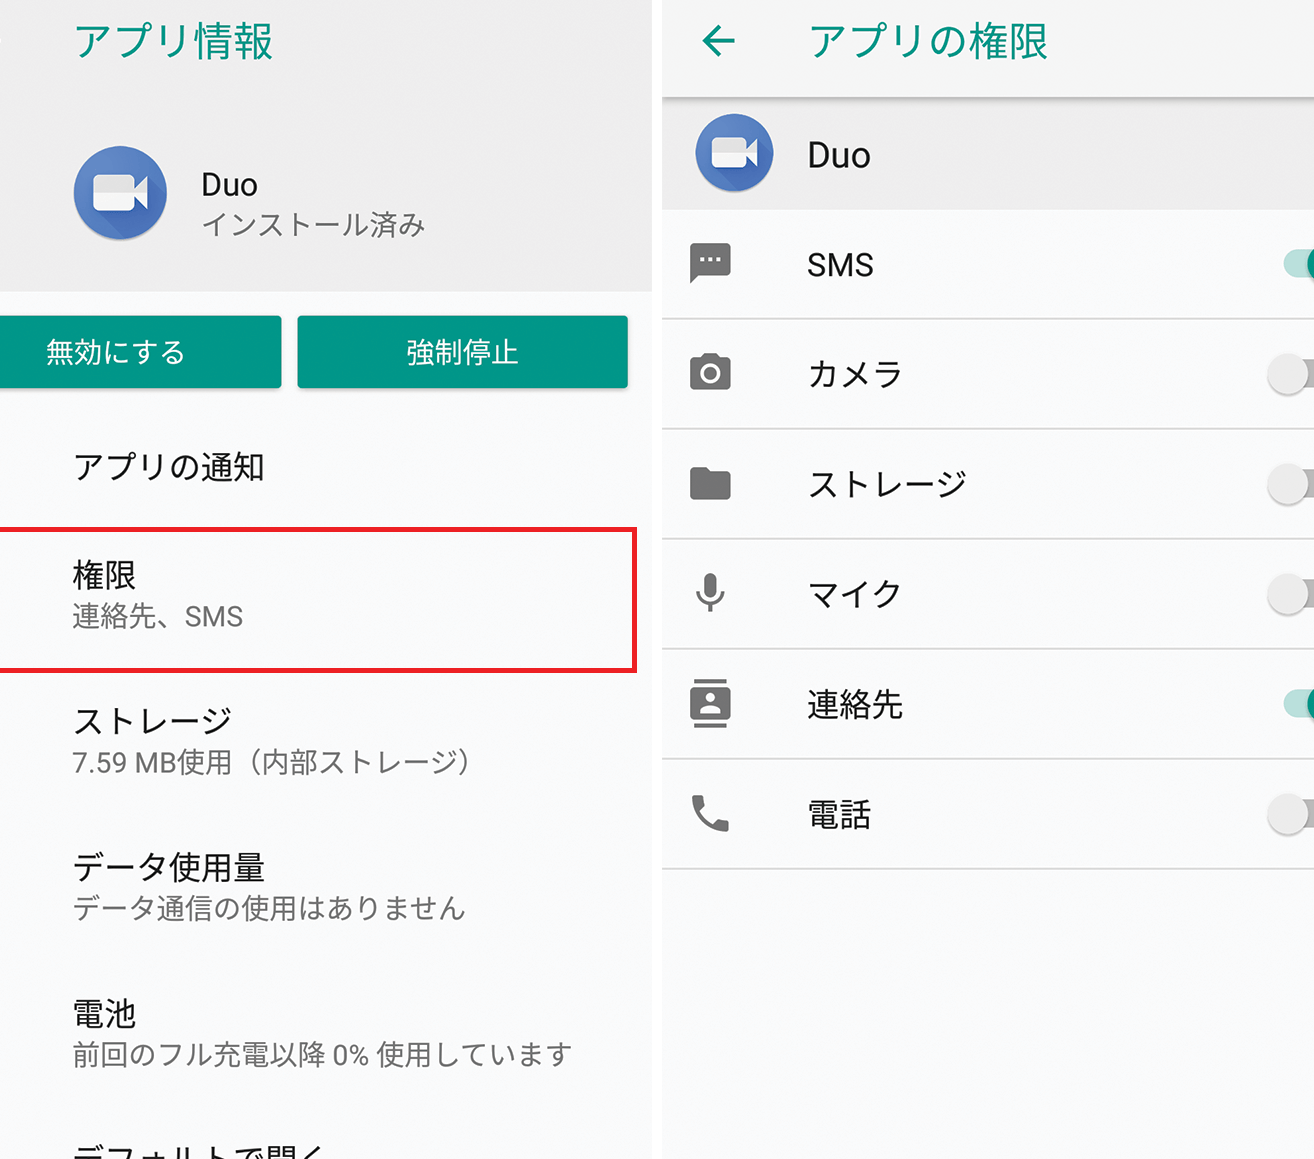Click the Duo icon in アプリの権限 header
1314x1159 pixels.
[x=734, y=153]
